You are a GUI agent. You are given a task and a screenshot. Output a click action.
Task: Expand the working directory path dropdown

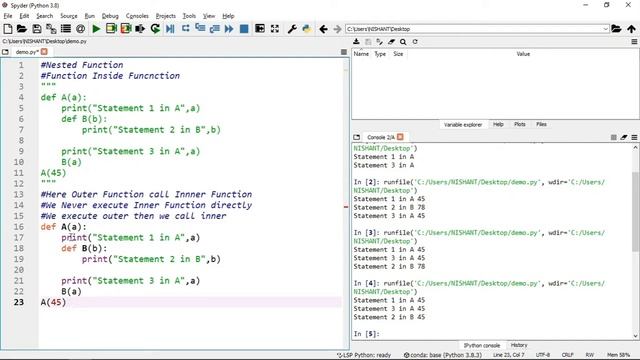click(605, 29)
